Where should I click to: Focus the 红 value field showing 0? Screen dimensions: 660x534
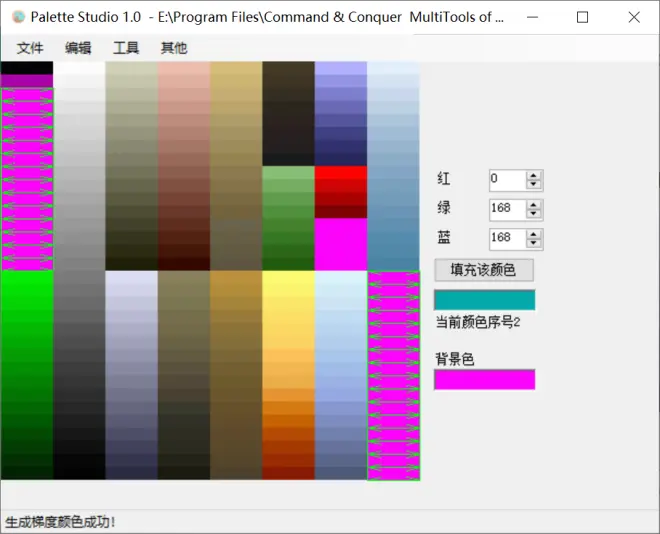(x=508, y=180)
